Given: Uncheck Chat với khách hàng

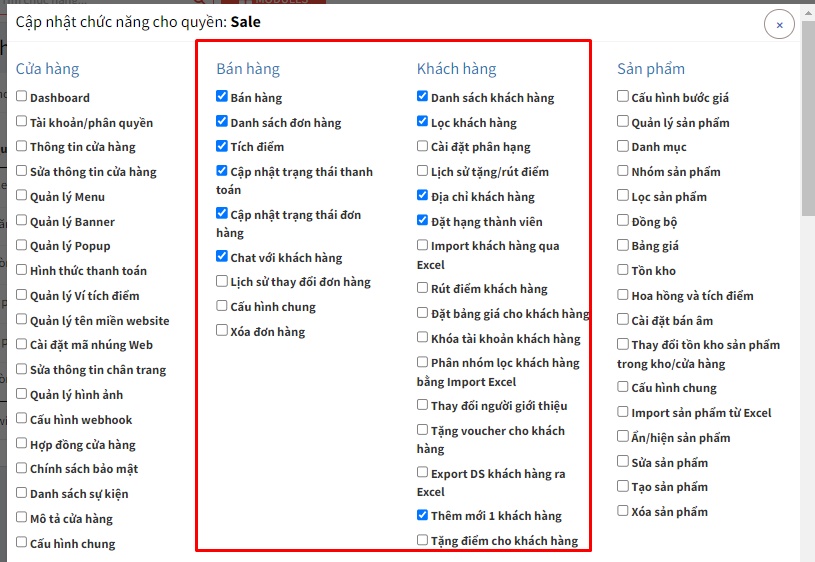Looking at the screenshot, I should pyautogui.click(x=222, y=257).
